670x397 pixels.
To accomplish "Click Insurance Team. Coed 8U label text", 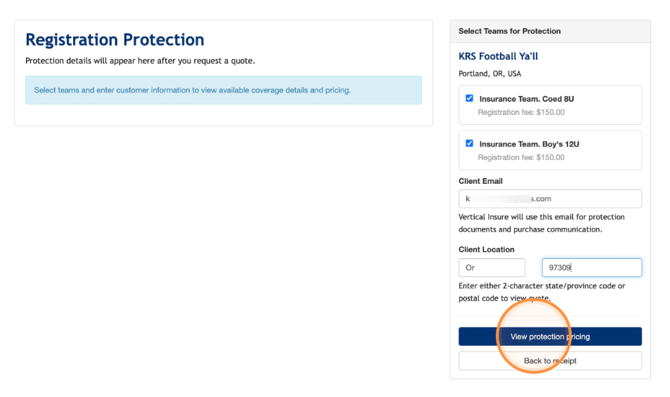I will 526,99.
